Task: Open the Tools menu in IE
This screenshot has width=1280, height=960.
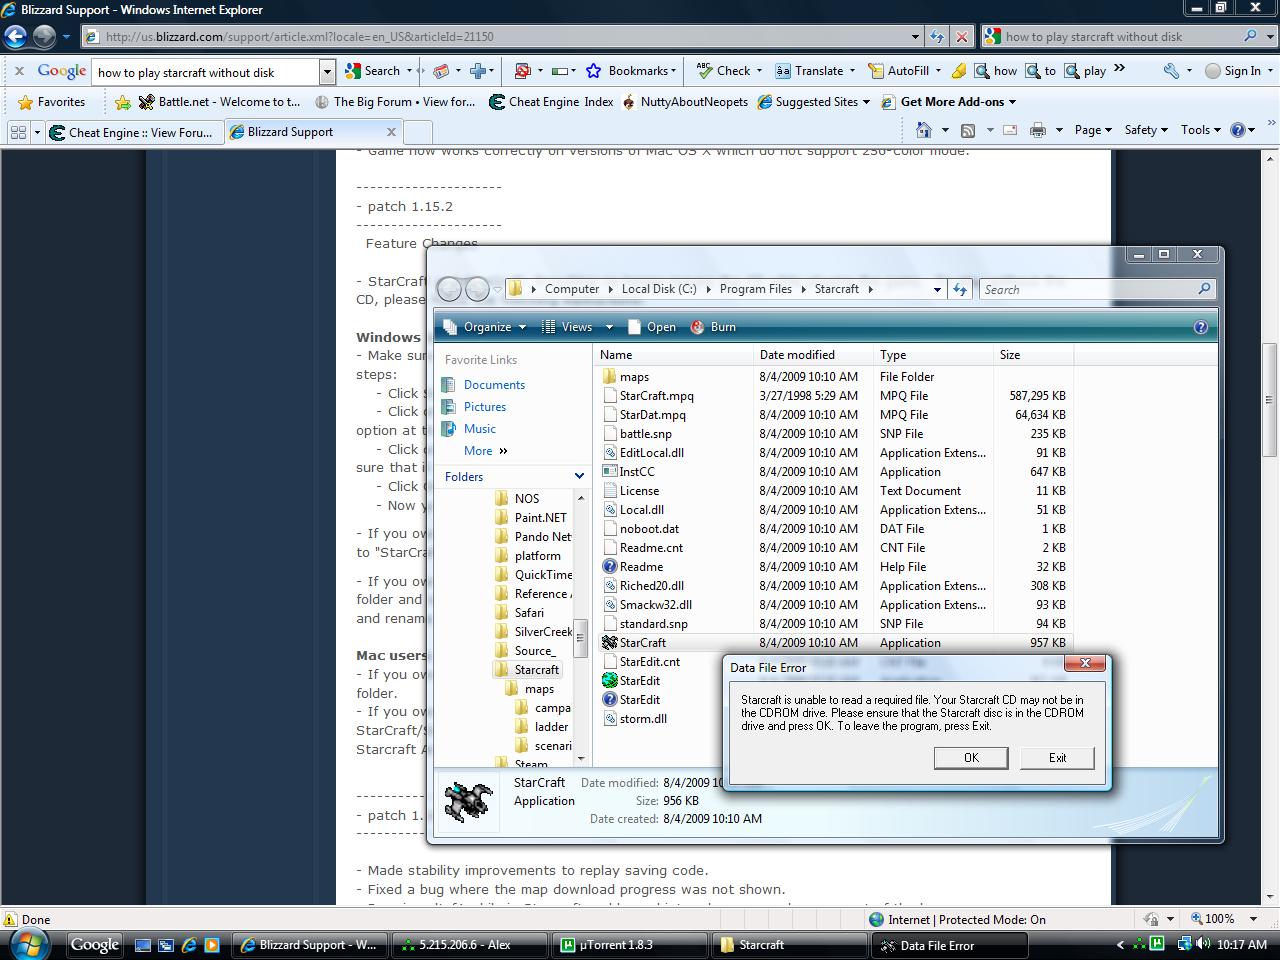Action: pos(1201,130)
